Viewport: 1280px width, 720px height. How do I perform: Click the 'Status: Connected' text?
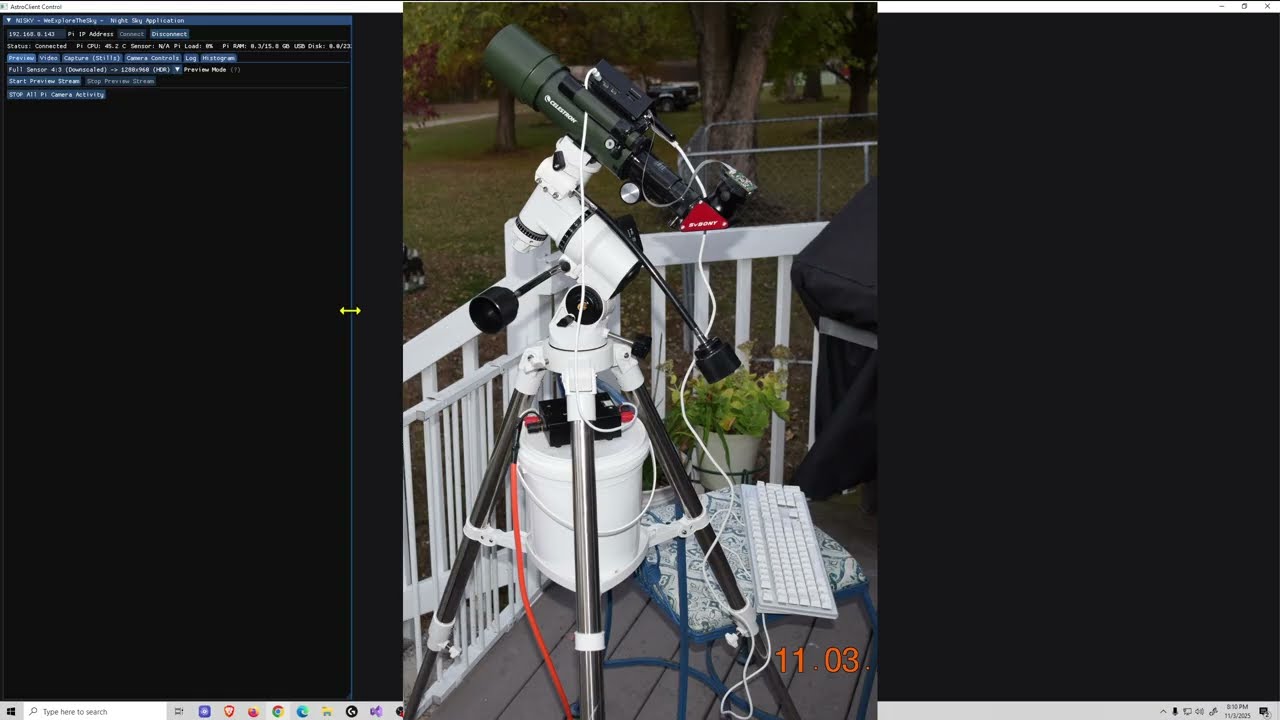[37, 46]
